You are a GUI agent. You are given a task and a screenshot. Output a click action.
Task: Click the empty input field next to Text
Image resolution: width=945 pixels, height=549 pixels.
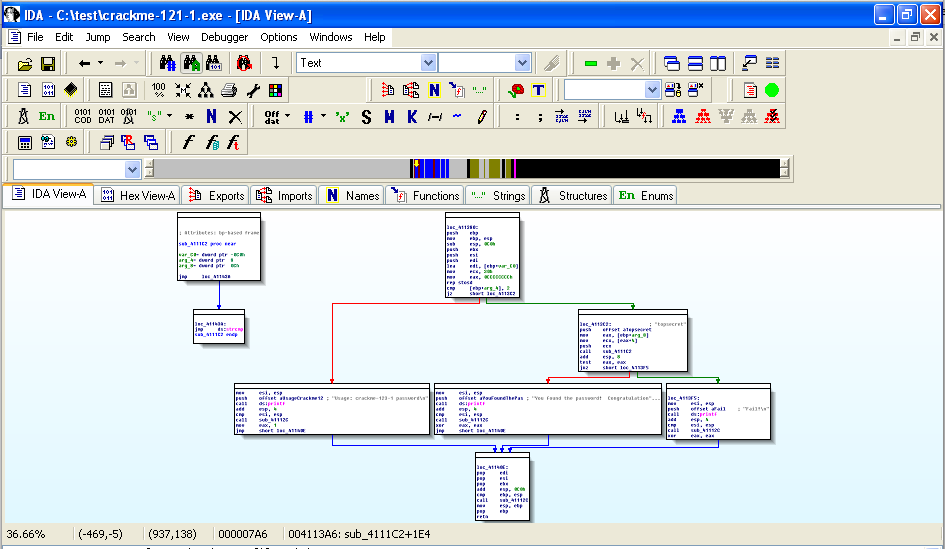click(x=476, y=63)
